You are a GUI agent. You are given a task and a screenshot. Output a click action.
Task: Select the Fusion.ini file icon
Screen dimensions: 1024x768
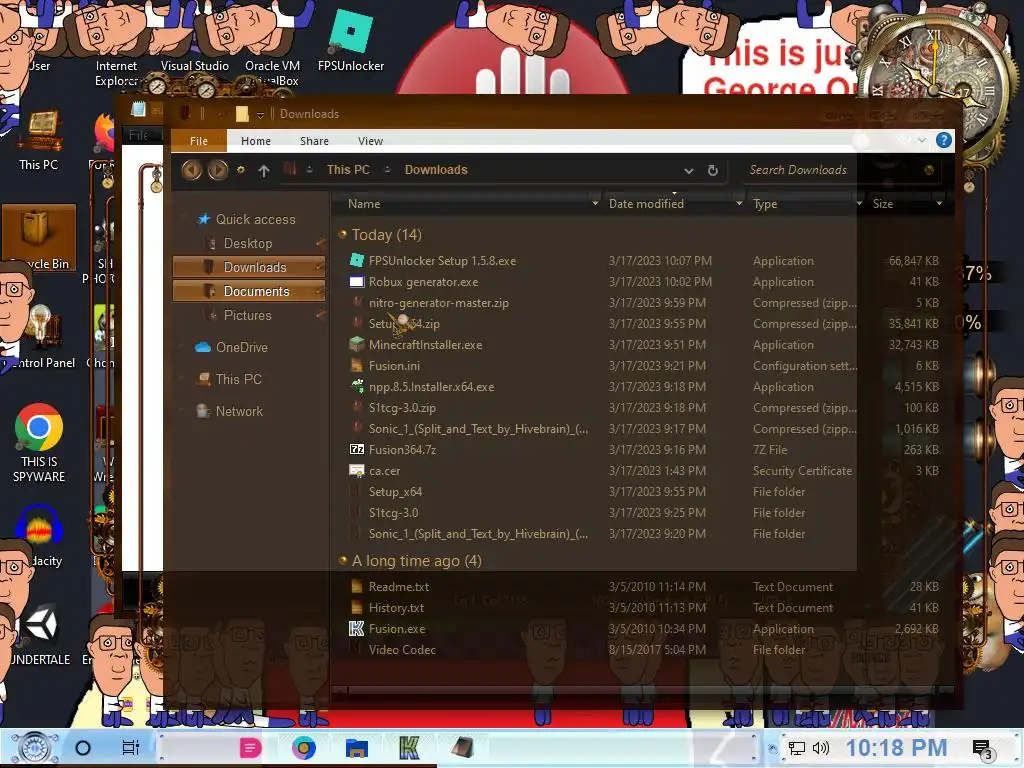(357, 366)
